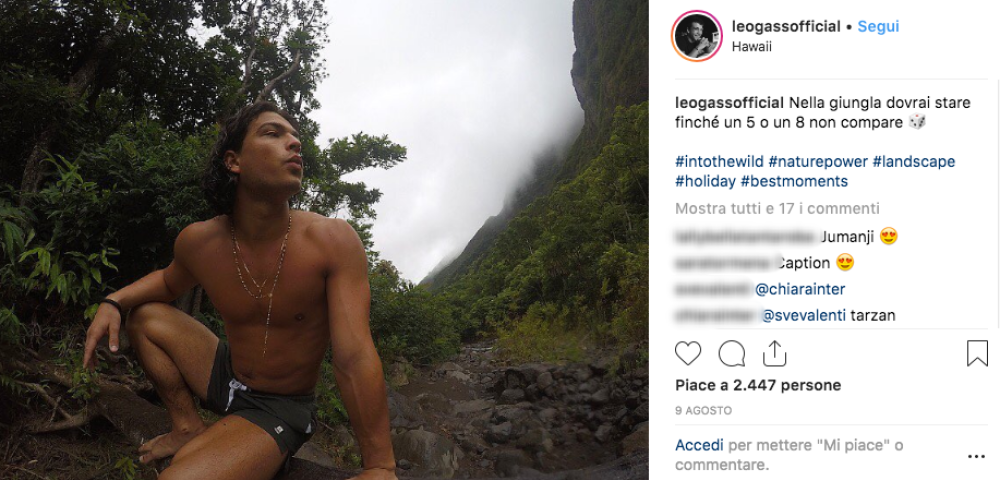Screen dimensions: 1000x480
Task: Click the share arrow icon
Action: click(774, 353)
